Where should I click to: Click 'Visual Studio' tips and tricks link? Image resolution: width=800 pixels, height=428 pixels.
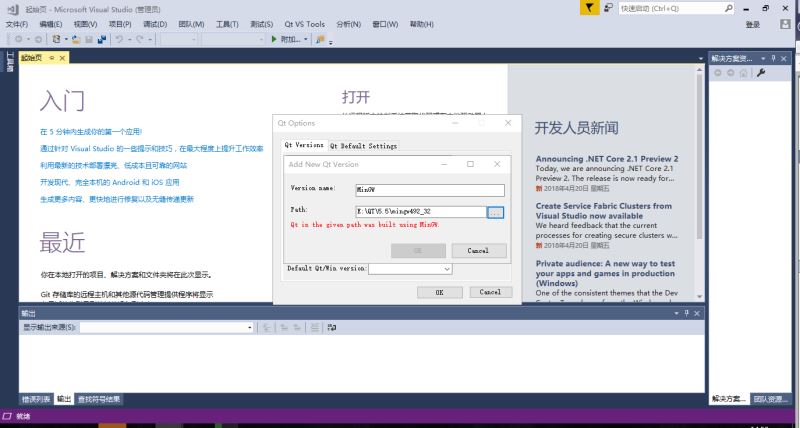click(x=152, y=148)
